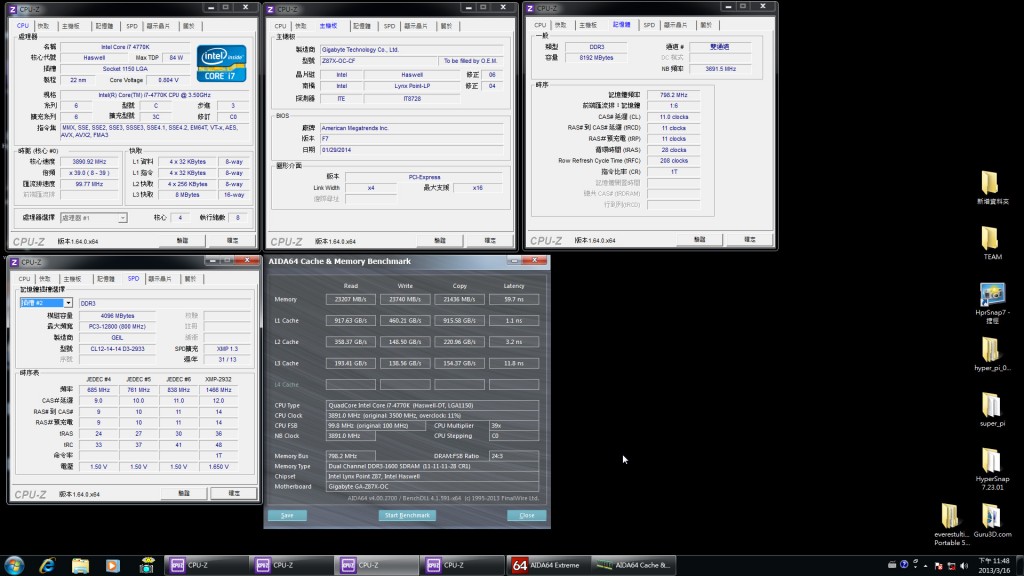Click the taskbar clock showing 11:48

click(993, 565)
